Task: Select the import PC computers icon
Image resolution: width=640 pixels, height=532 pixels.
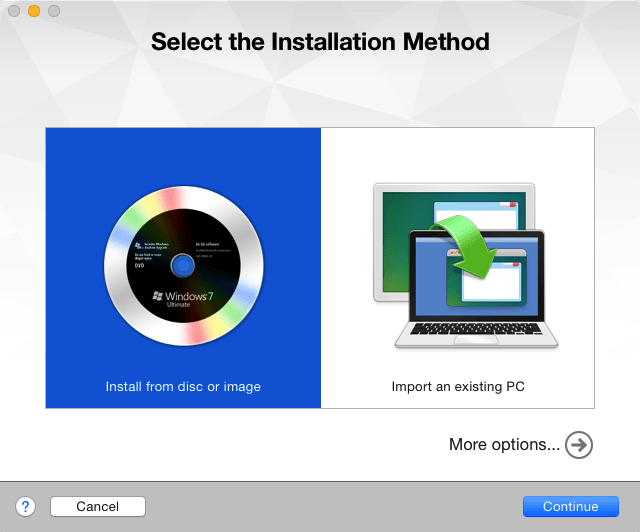Action: coord(465,266)
